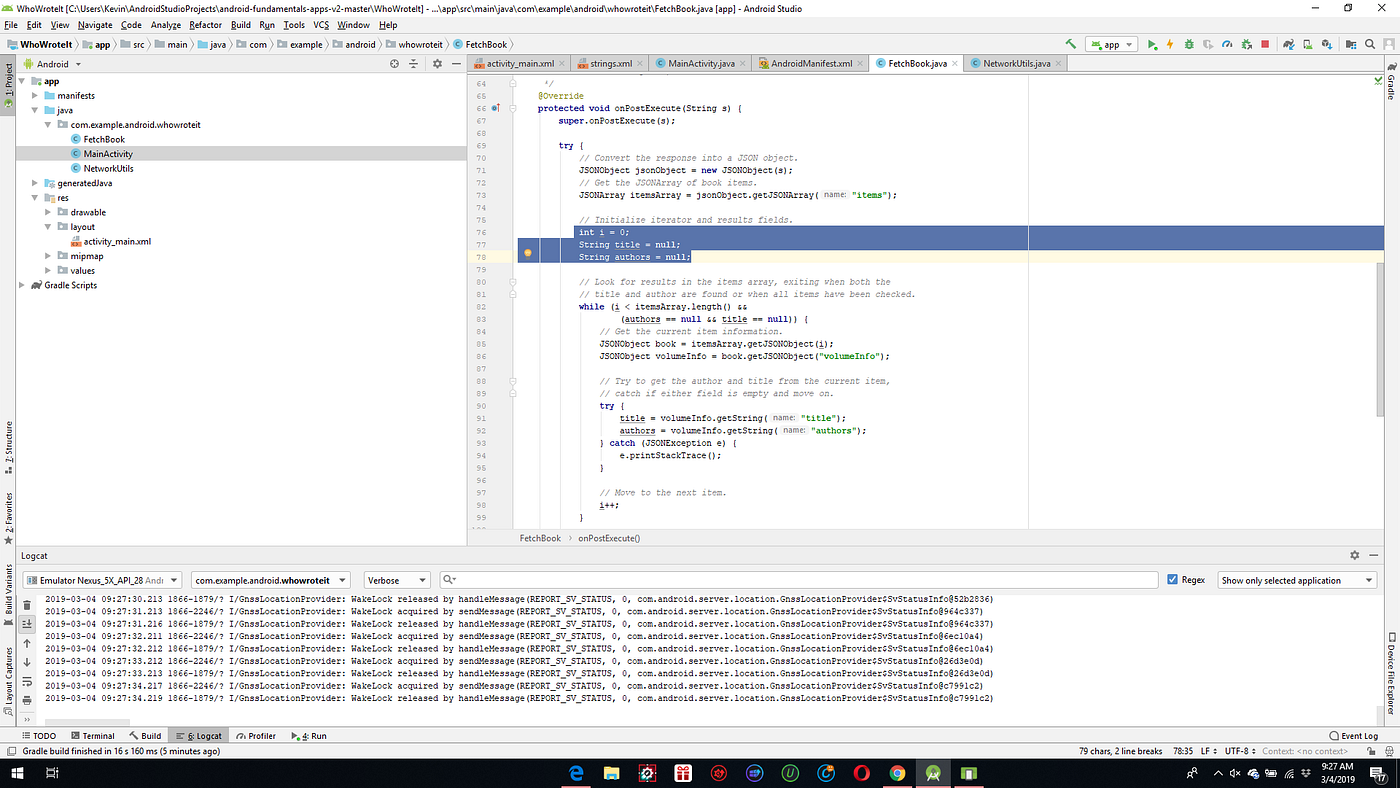Switch to the NetworkUtils.java tab
Image resolution: width=1400 pixels, height=788 pixels.
tap(1013, 62)
